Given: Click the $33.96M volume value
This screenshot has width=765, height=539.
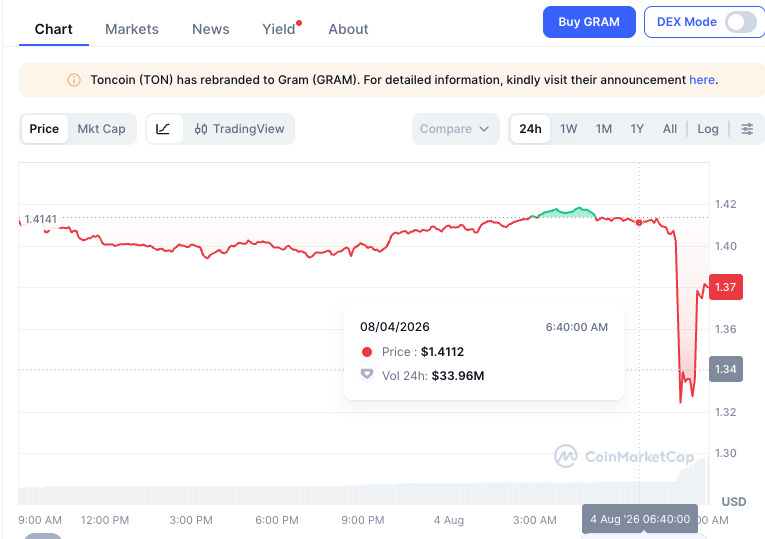Looking at the screenshot, I should (x=458, y=376).
